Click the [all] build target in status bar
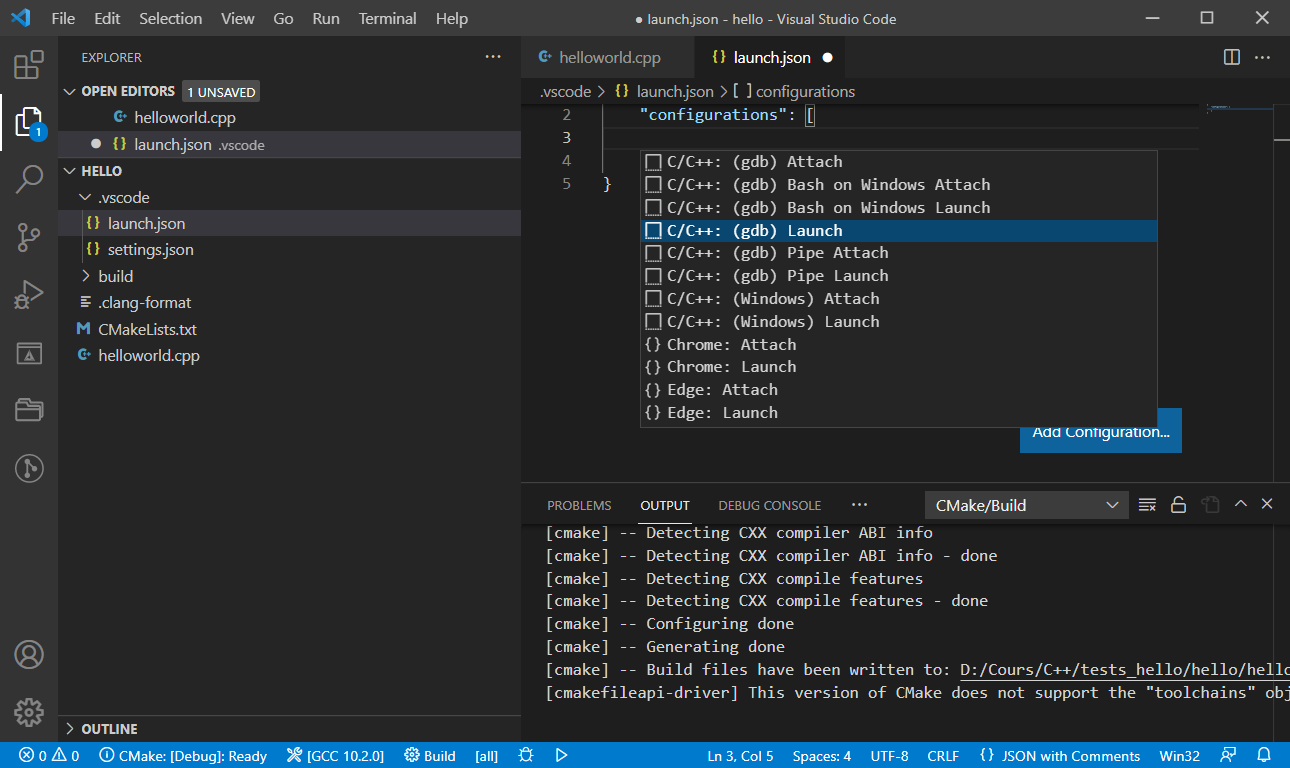Screen dimensions: 1290x768 pos(487,755)
